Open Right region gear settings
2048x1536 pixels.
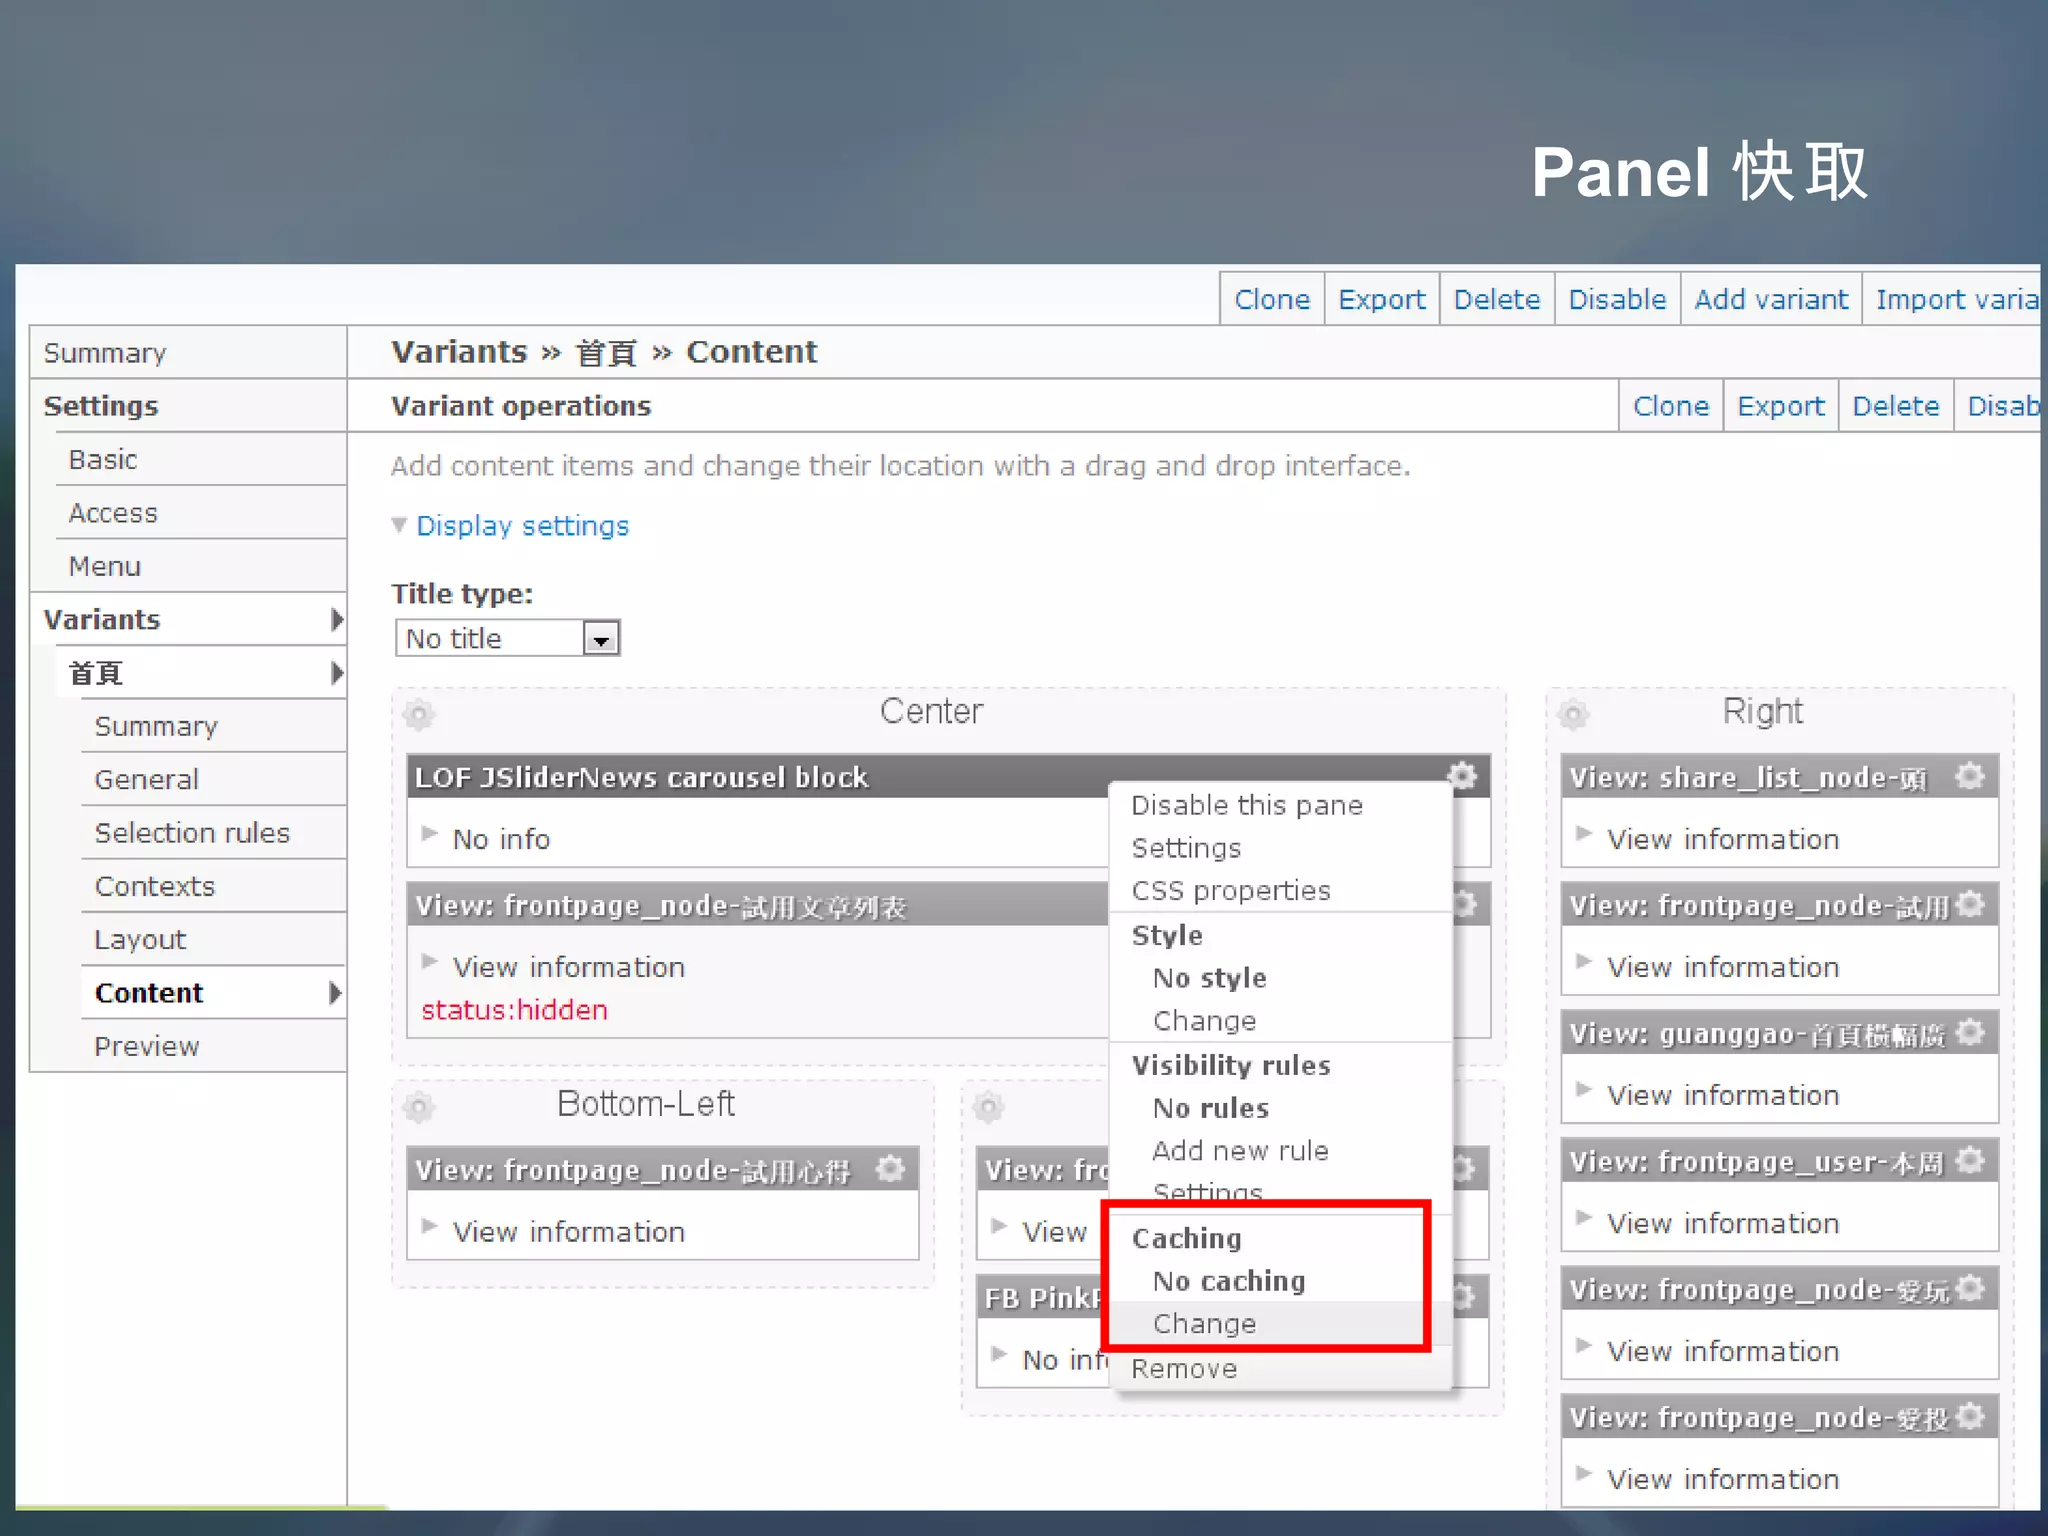1573,714
